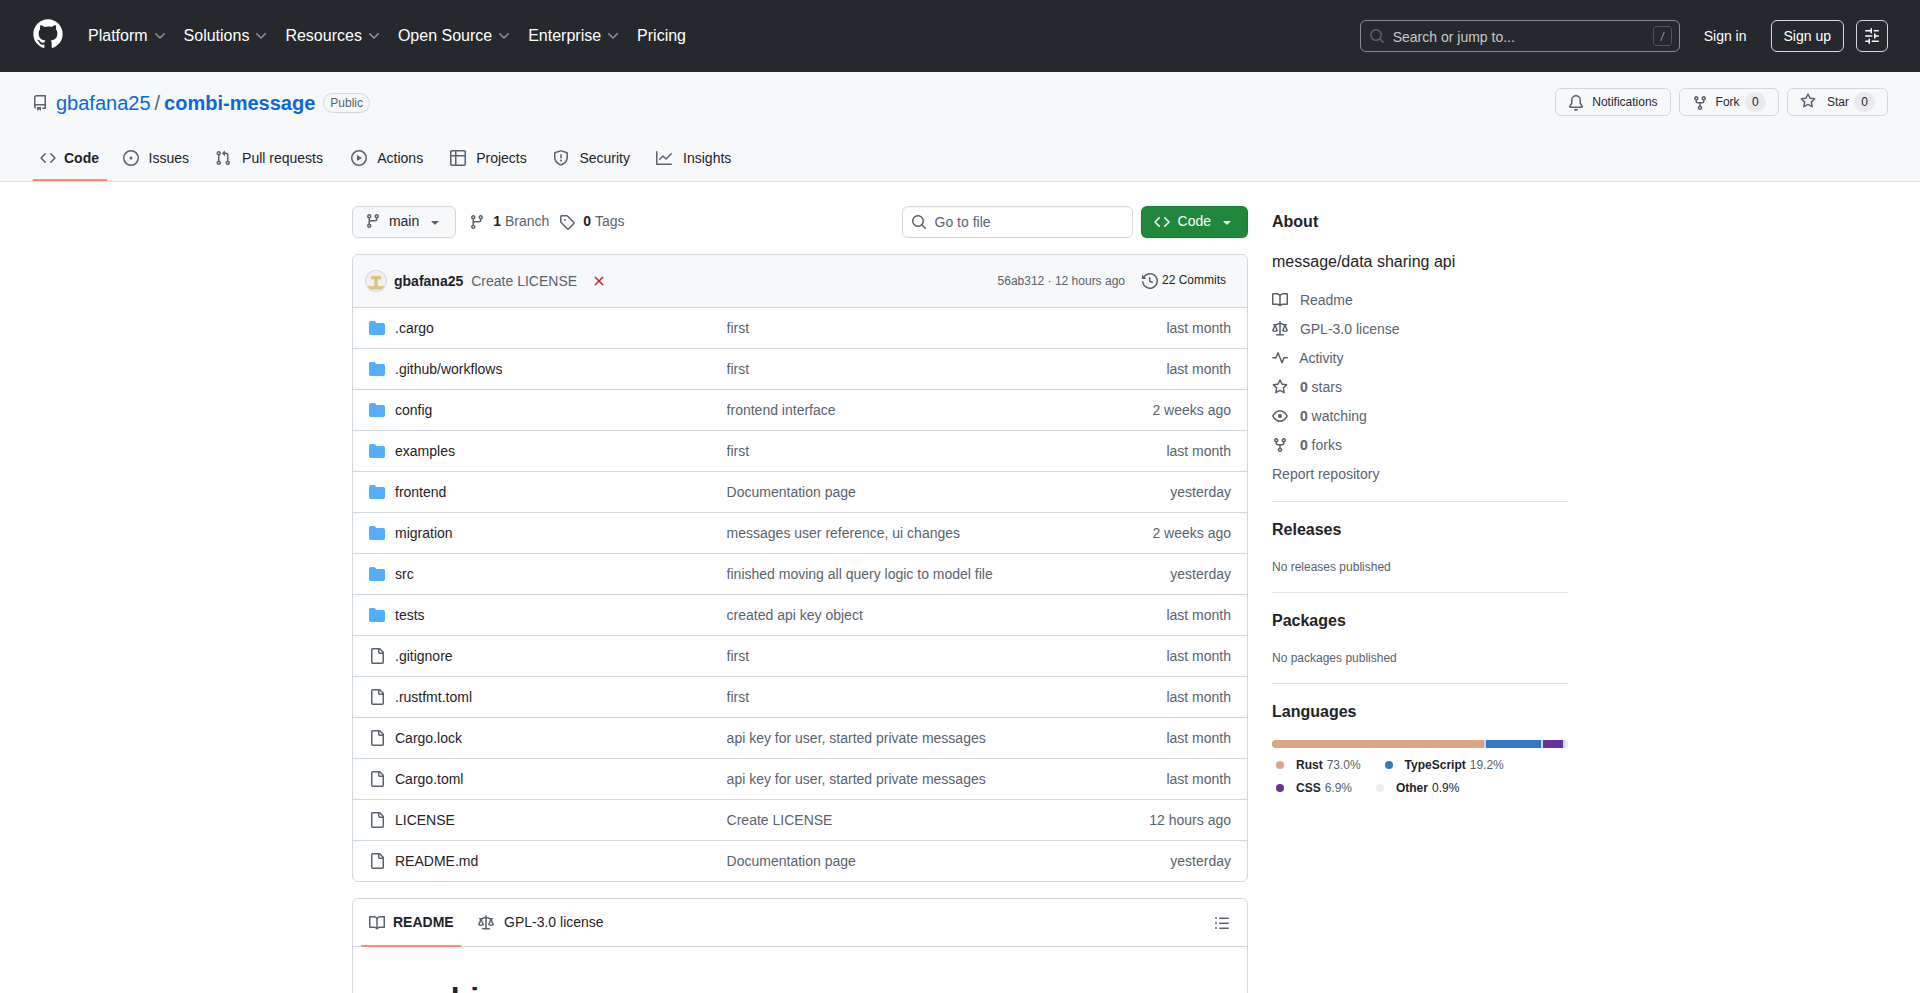Open the Notifications bell icon
Viewport: 1920px width, 993px height.
[1575, 102]
